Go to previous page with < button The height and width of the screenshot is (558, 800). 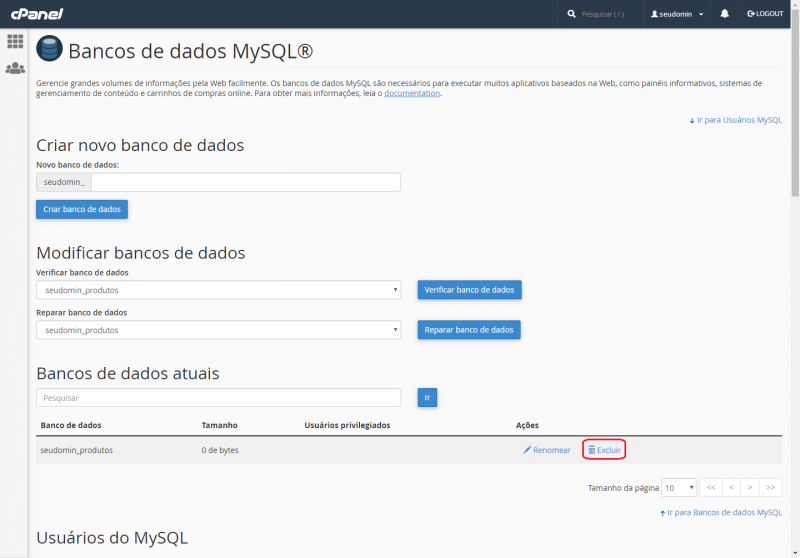click(x=732, y=488)
